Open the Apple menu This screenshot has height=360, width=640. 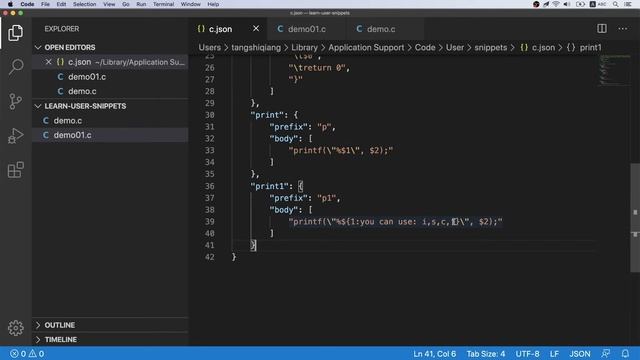[x=10, y=4]
